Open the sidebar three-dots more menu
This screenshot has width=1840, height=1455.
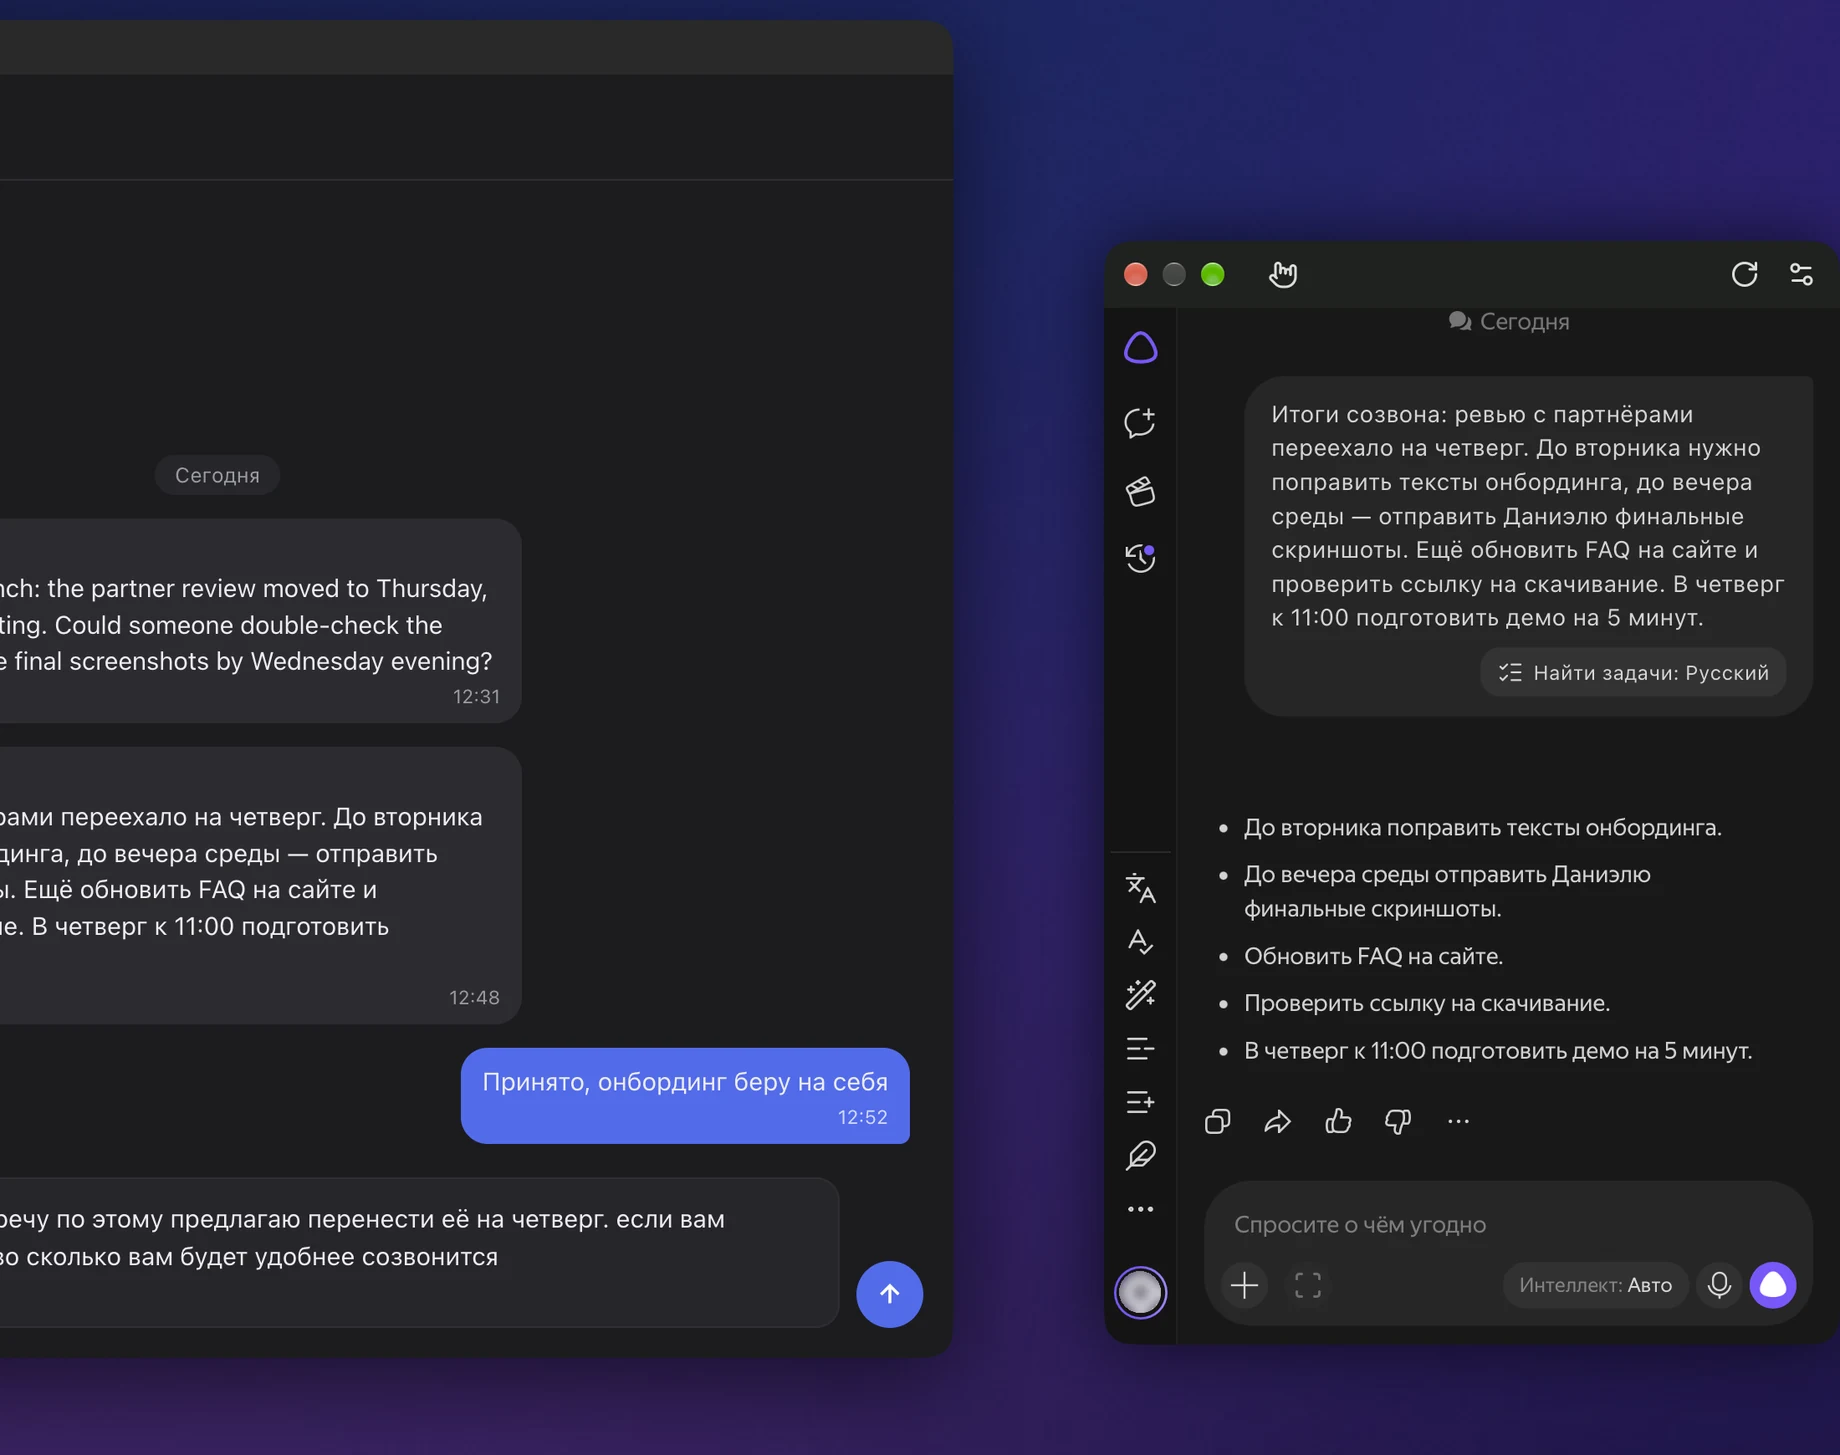[x=1140, y=1209]
